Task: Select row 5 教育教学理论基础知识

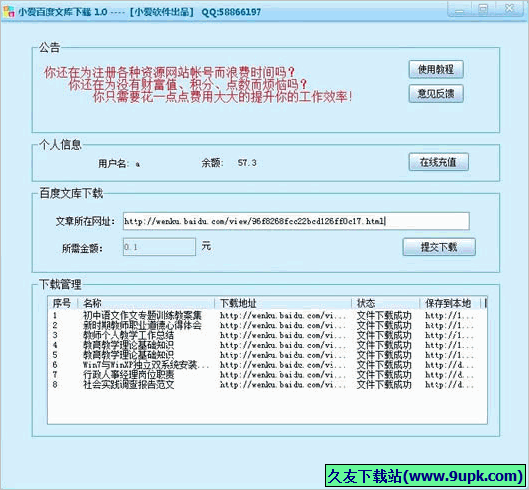Action: tap(267, 355)
